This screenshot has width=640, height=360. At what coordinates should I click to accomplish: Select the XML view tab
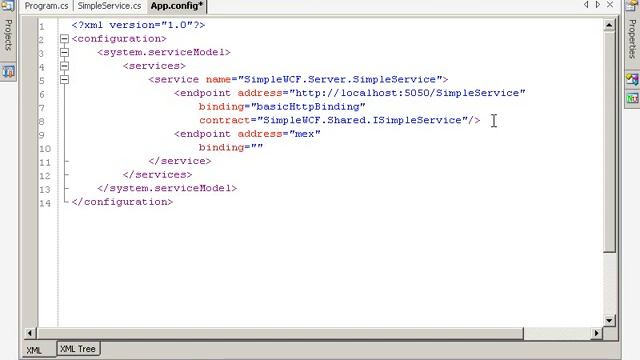34,350
